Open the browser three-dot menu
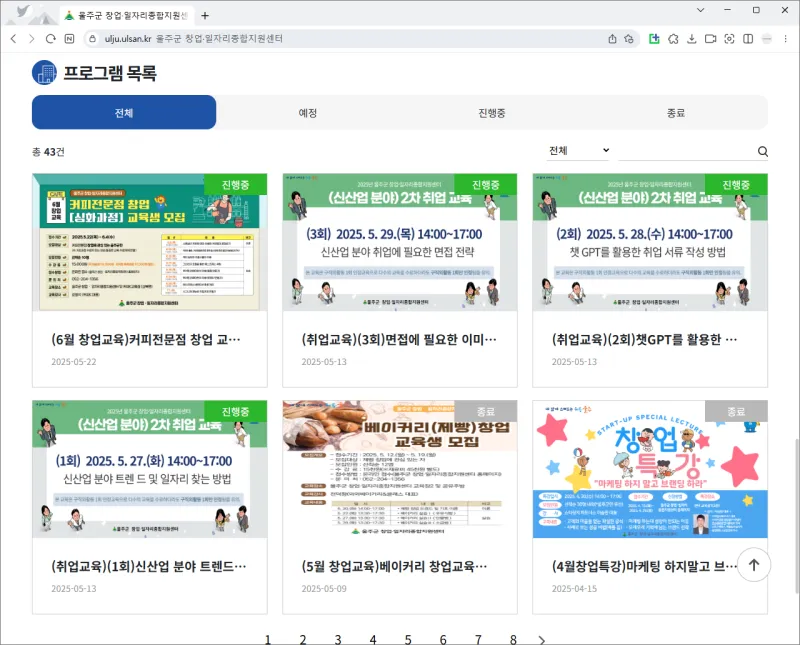The height and width of the screenshot is (645, 800). 783,39
